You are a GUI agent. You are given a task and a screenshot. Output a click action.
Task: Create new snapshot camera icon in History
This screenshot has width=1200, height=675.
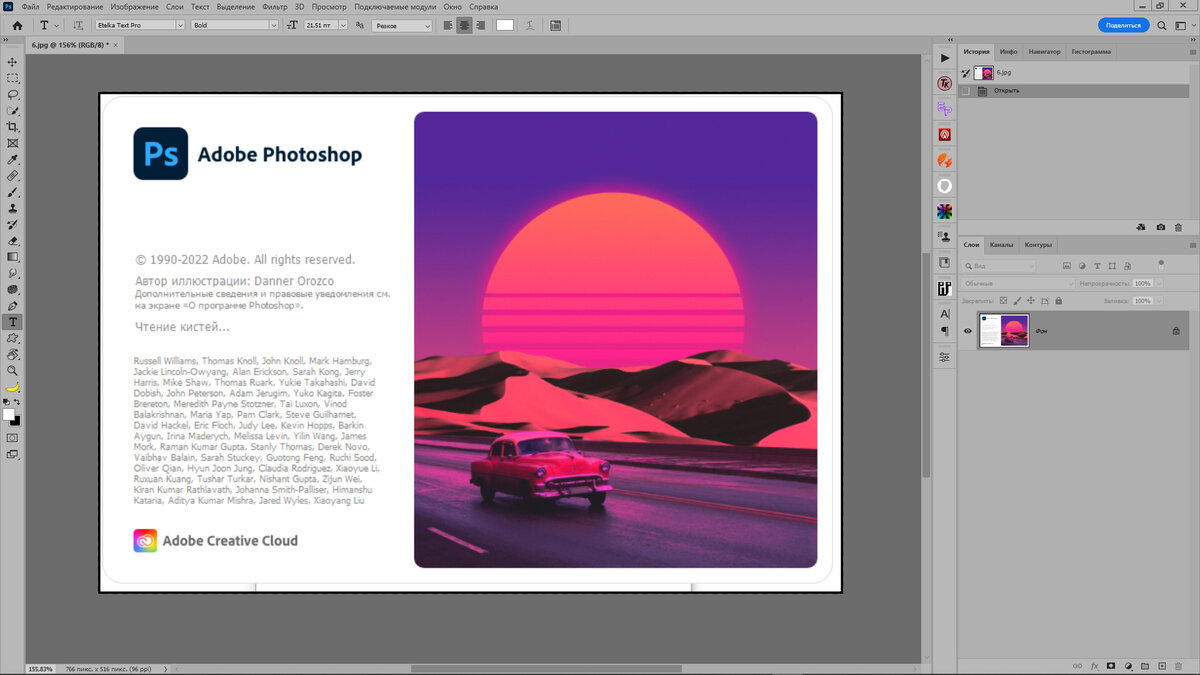1161,228
